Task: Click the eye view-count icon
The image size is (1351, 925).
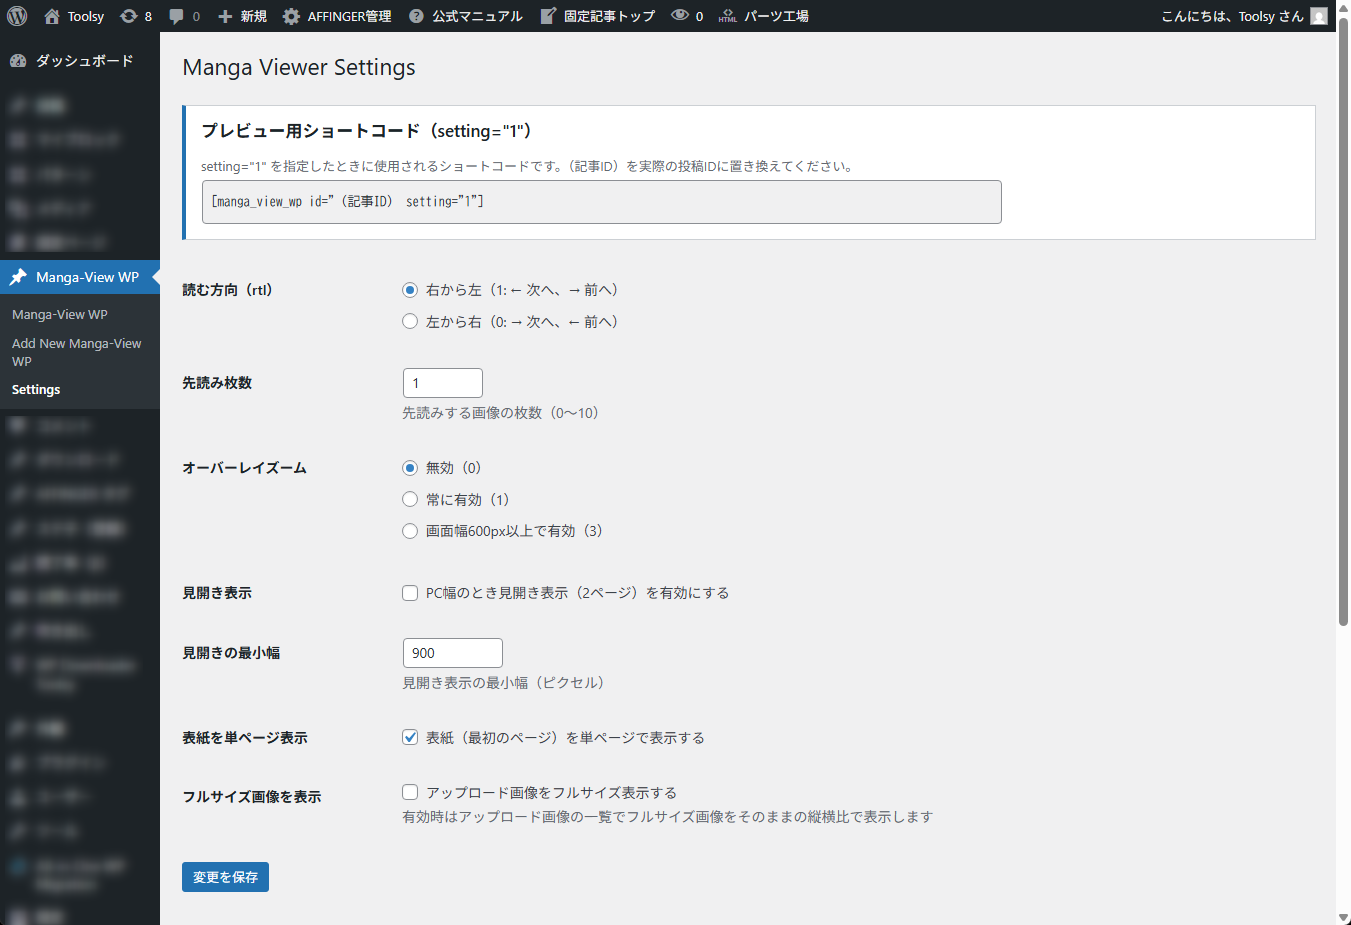Action: (680, 16)
